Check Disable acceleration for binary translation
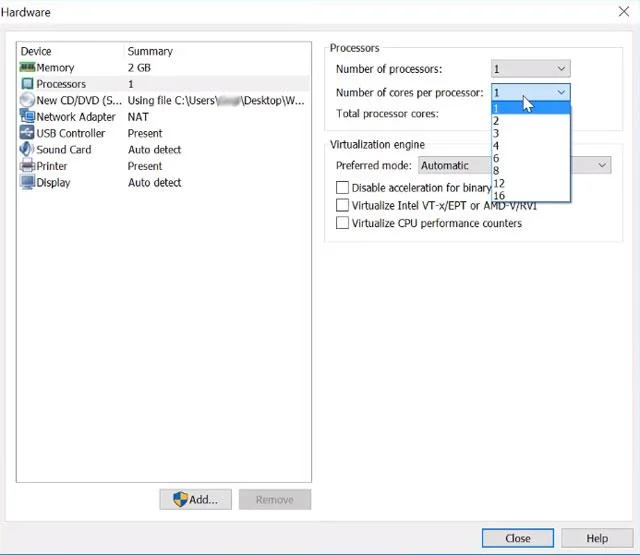Viewport: 640px width, 555px height. tap(342, 187)
